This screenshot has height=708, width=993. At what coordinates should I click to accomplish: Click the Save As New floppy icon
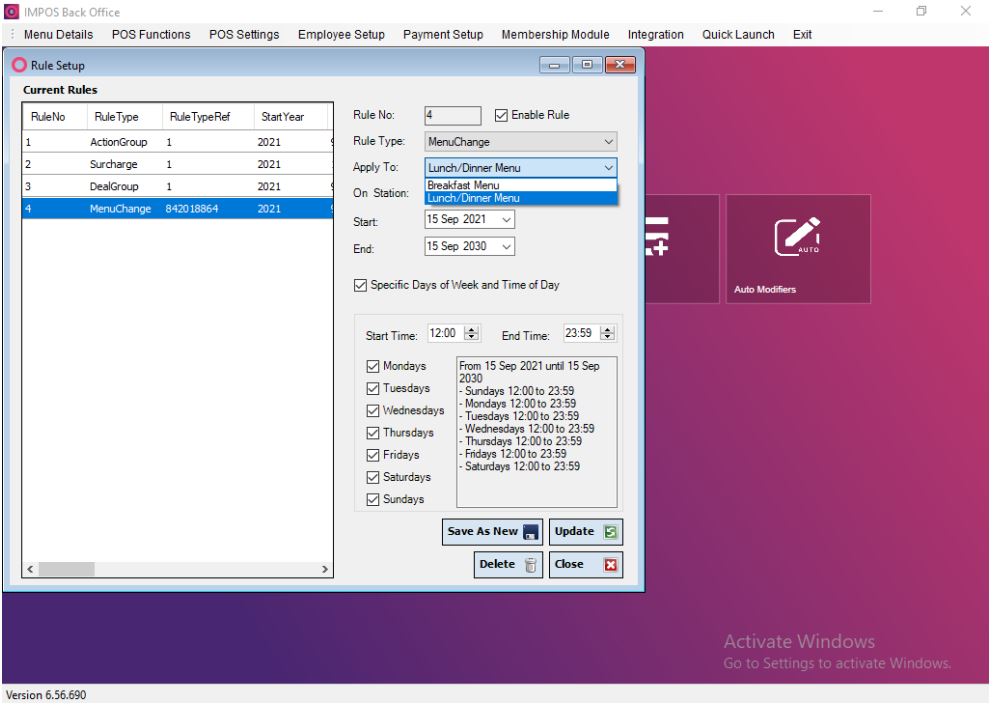pos(530,532)
